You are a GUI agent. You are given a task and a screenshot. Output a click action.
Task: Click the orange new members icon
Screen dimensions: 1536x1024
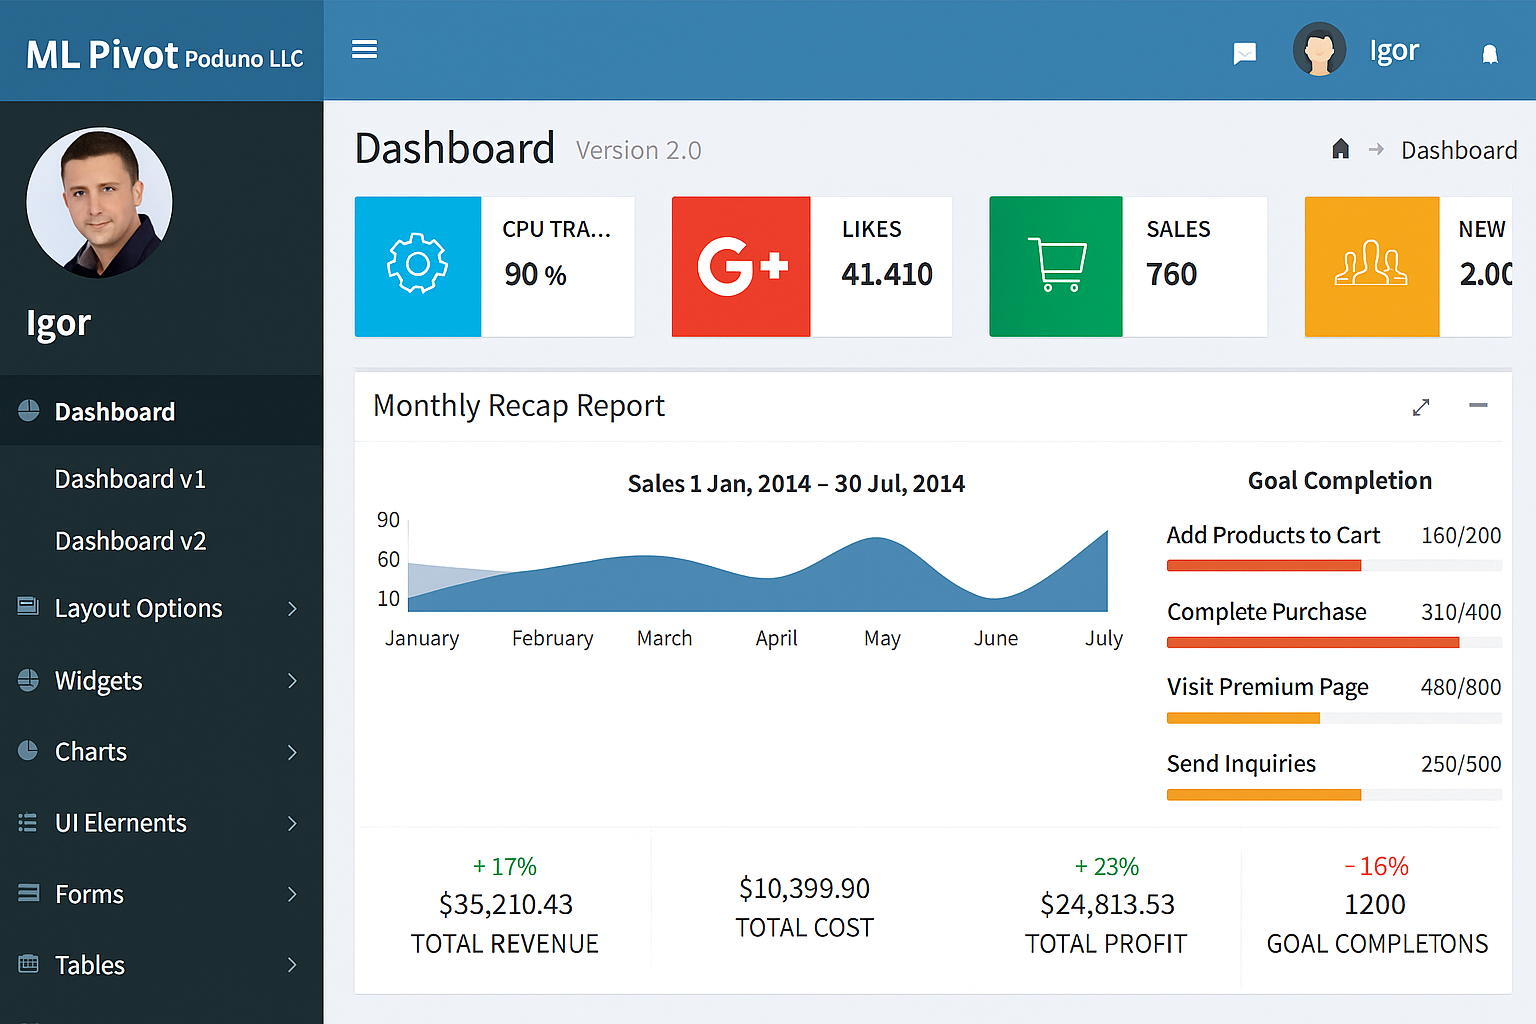(x=1371, y=266)
